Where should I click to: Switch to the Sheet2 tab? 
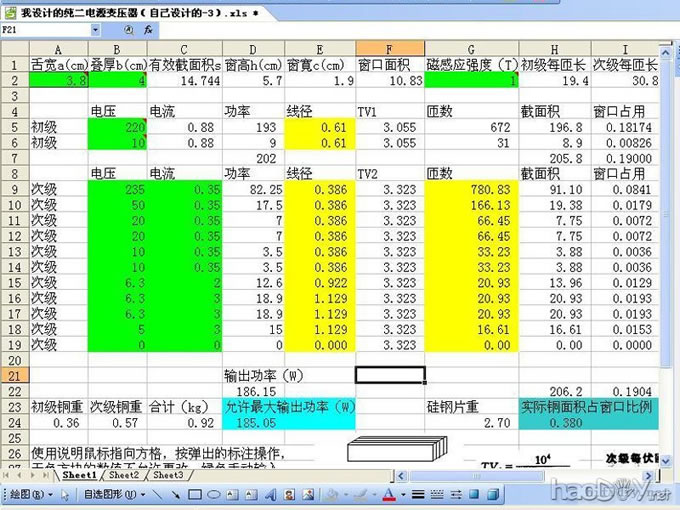(x=124, y=475)
